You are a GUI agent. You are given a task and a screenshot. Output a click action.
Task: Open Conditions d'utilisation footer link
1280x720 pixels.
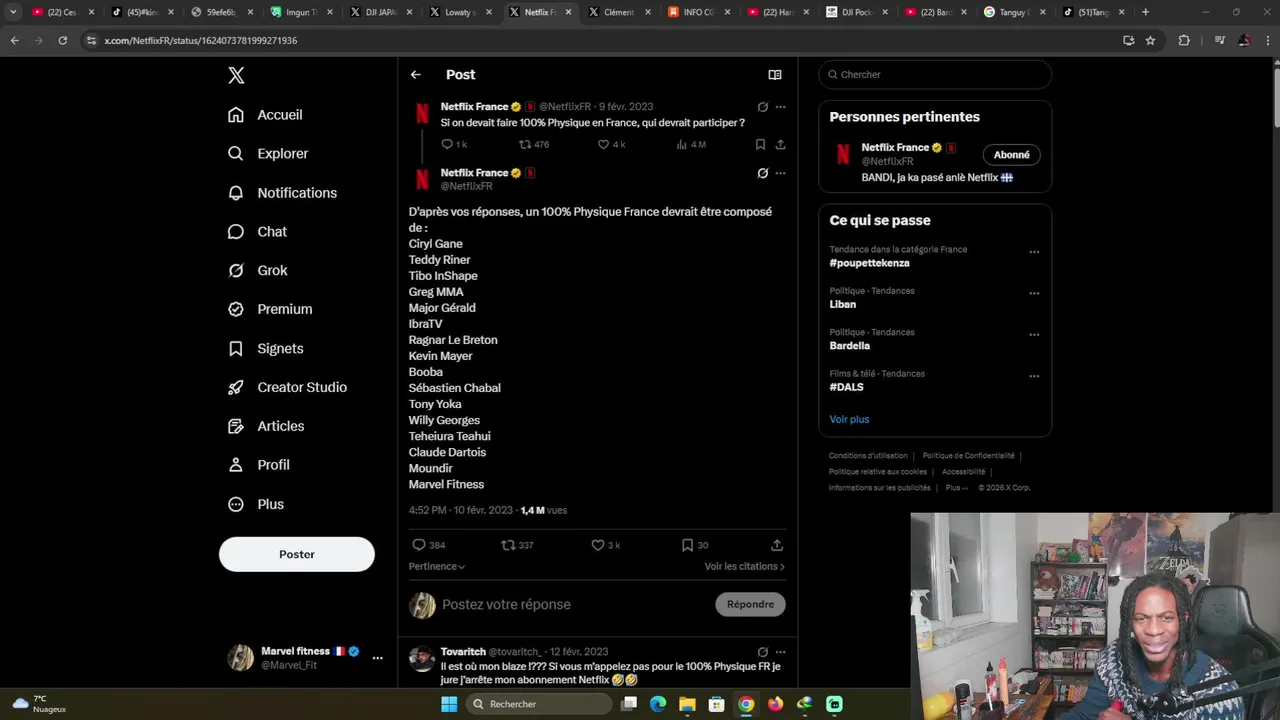pos(868,456)
